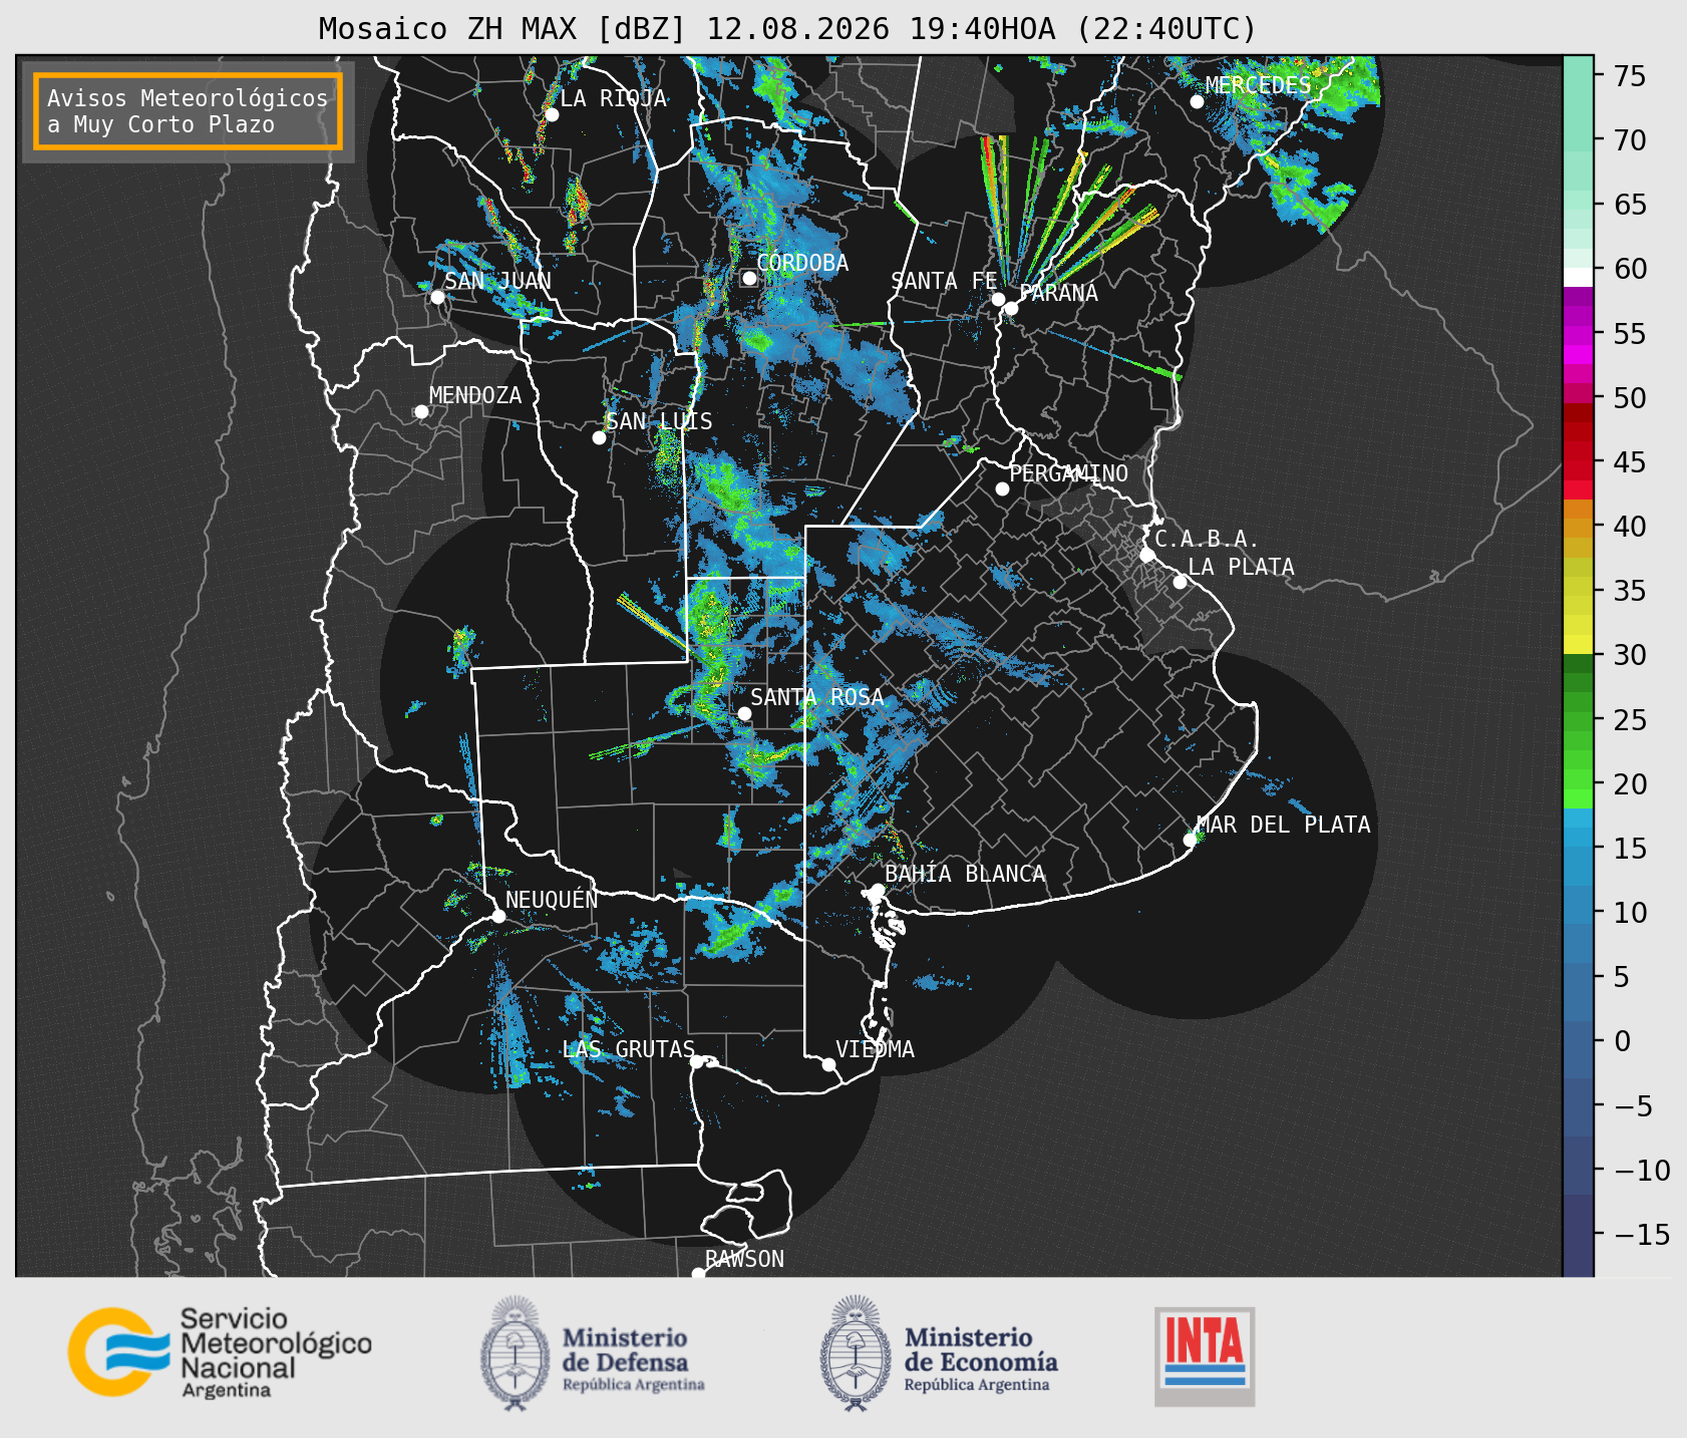Click the MENDOZA city dot
The image size is (1687, 1438).
[x=421, y=412]
